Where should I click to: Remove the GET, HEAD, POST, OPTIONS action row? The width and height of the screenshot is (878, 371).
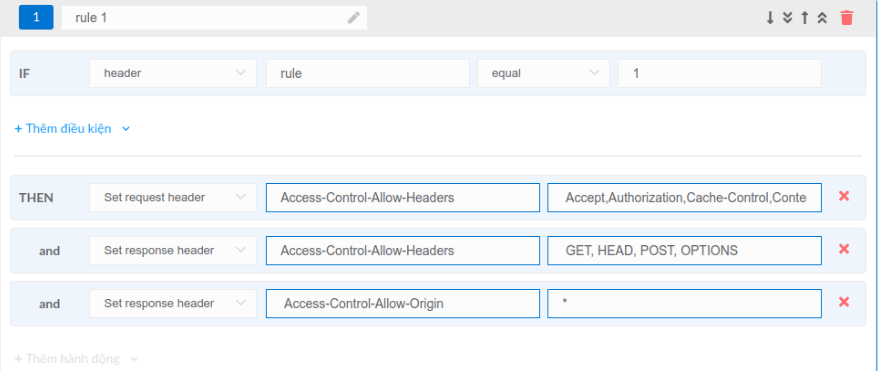pos(844,249)
